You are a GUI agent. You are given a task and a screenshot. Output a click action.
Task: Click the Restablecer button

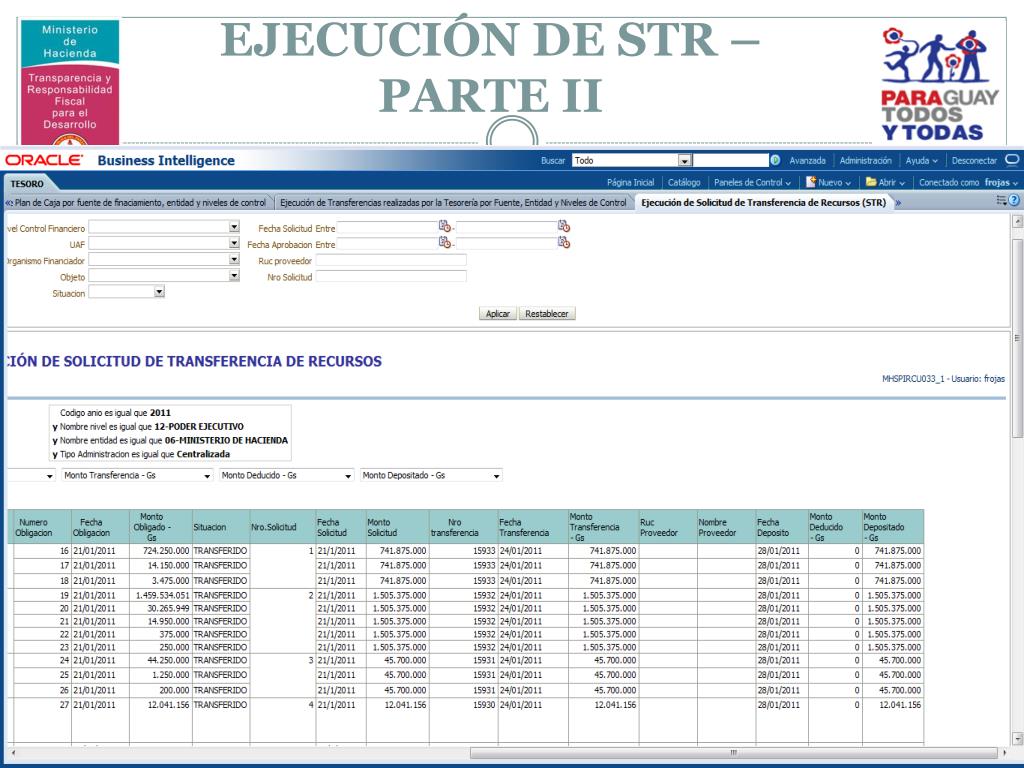[x=547, y=313]
